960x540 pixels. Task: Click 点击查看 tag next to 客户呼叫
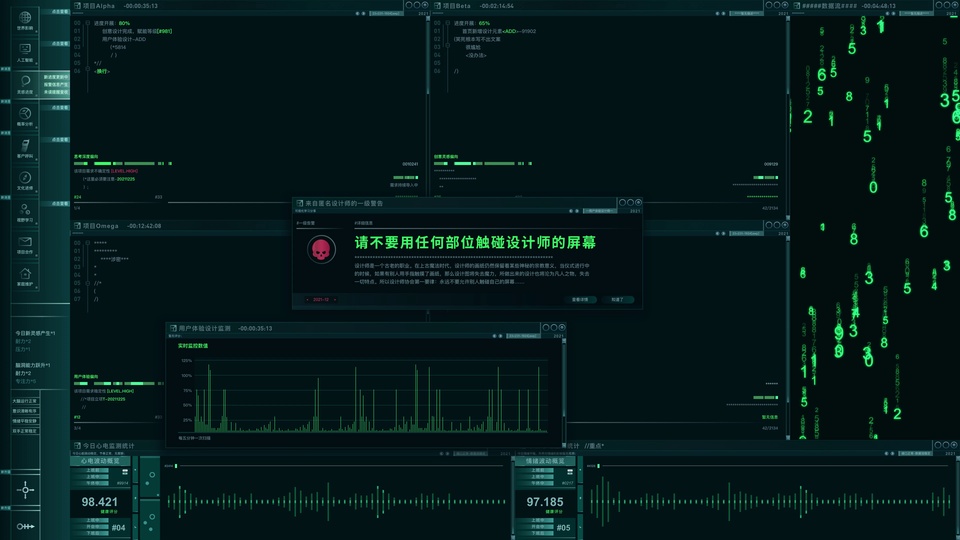point(60,140)
